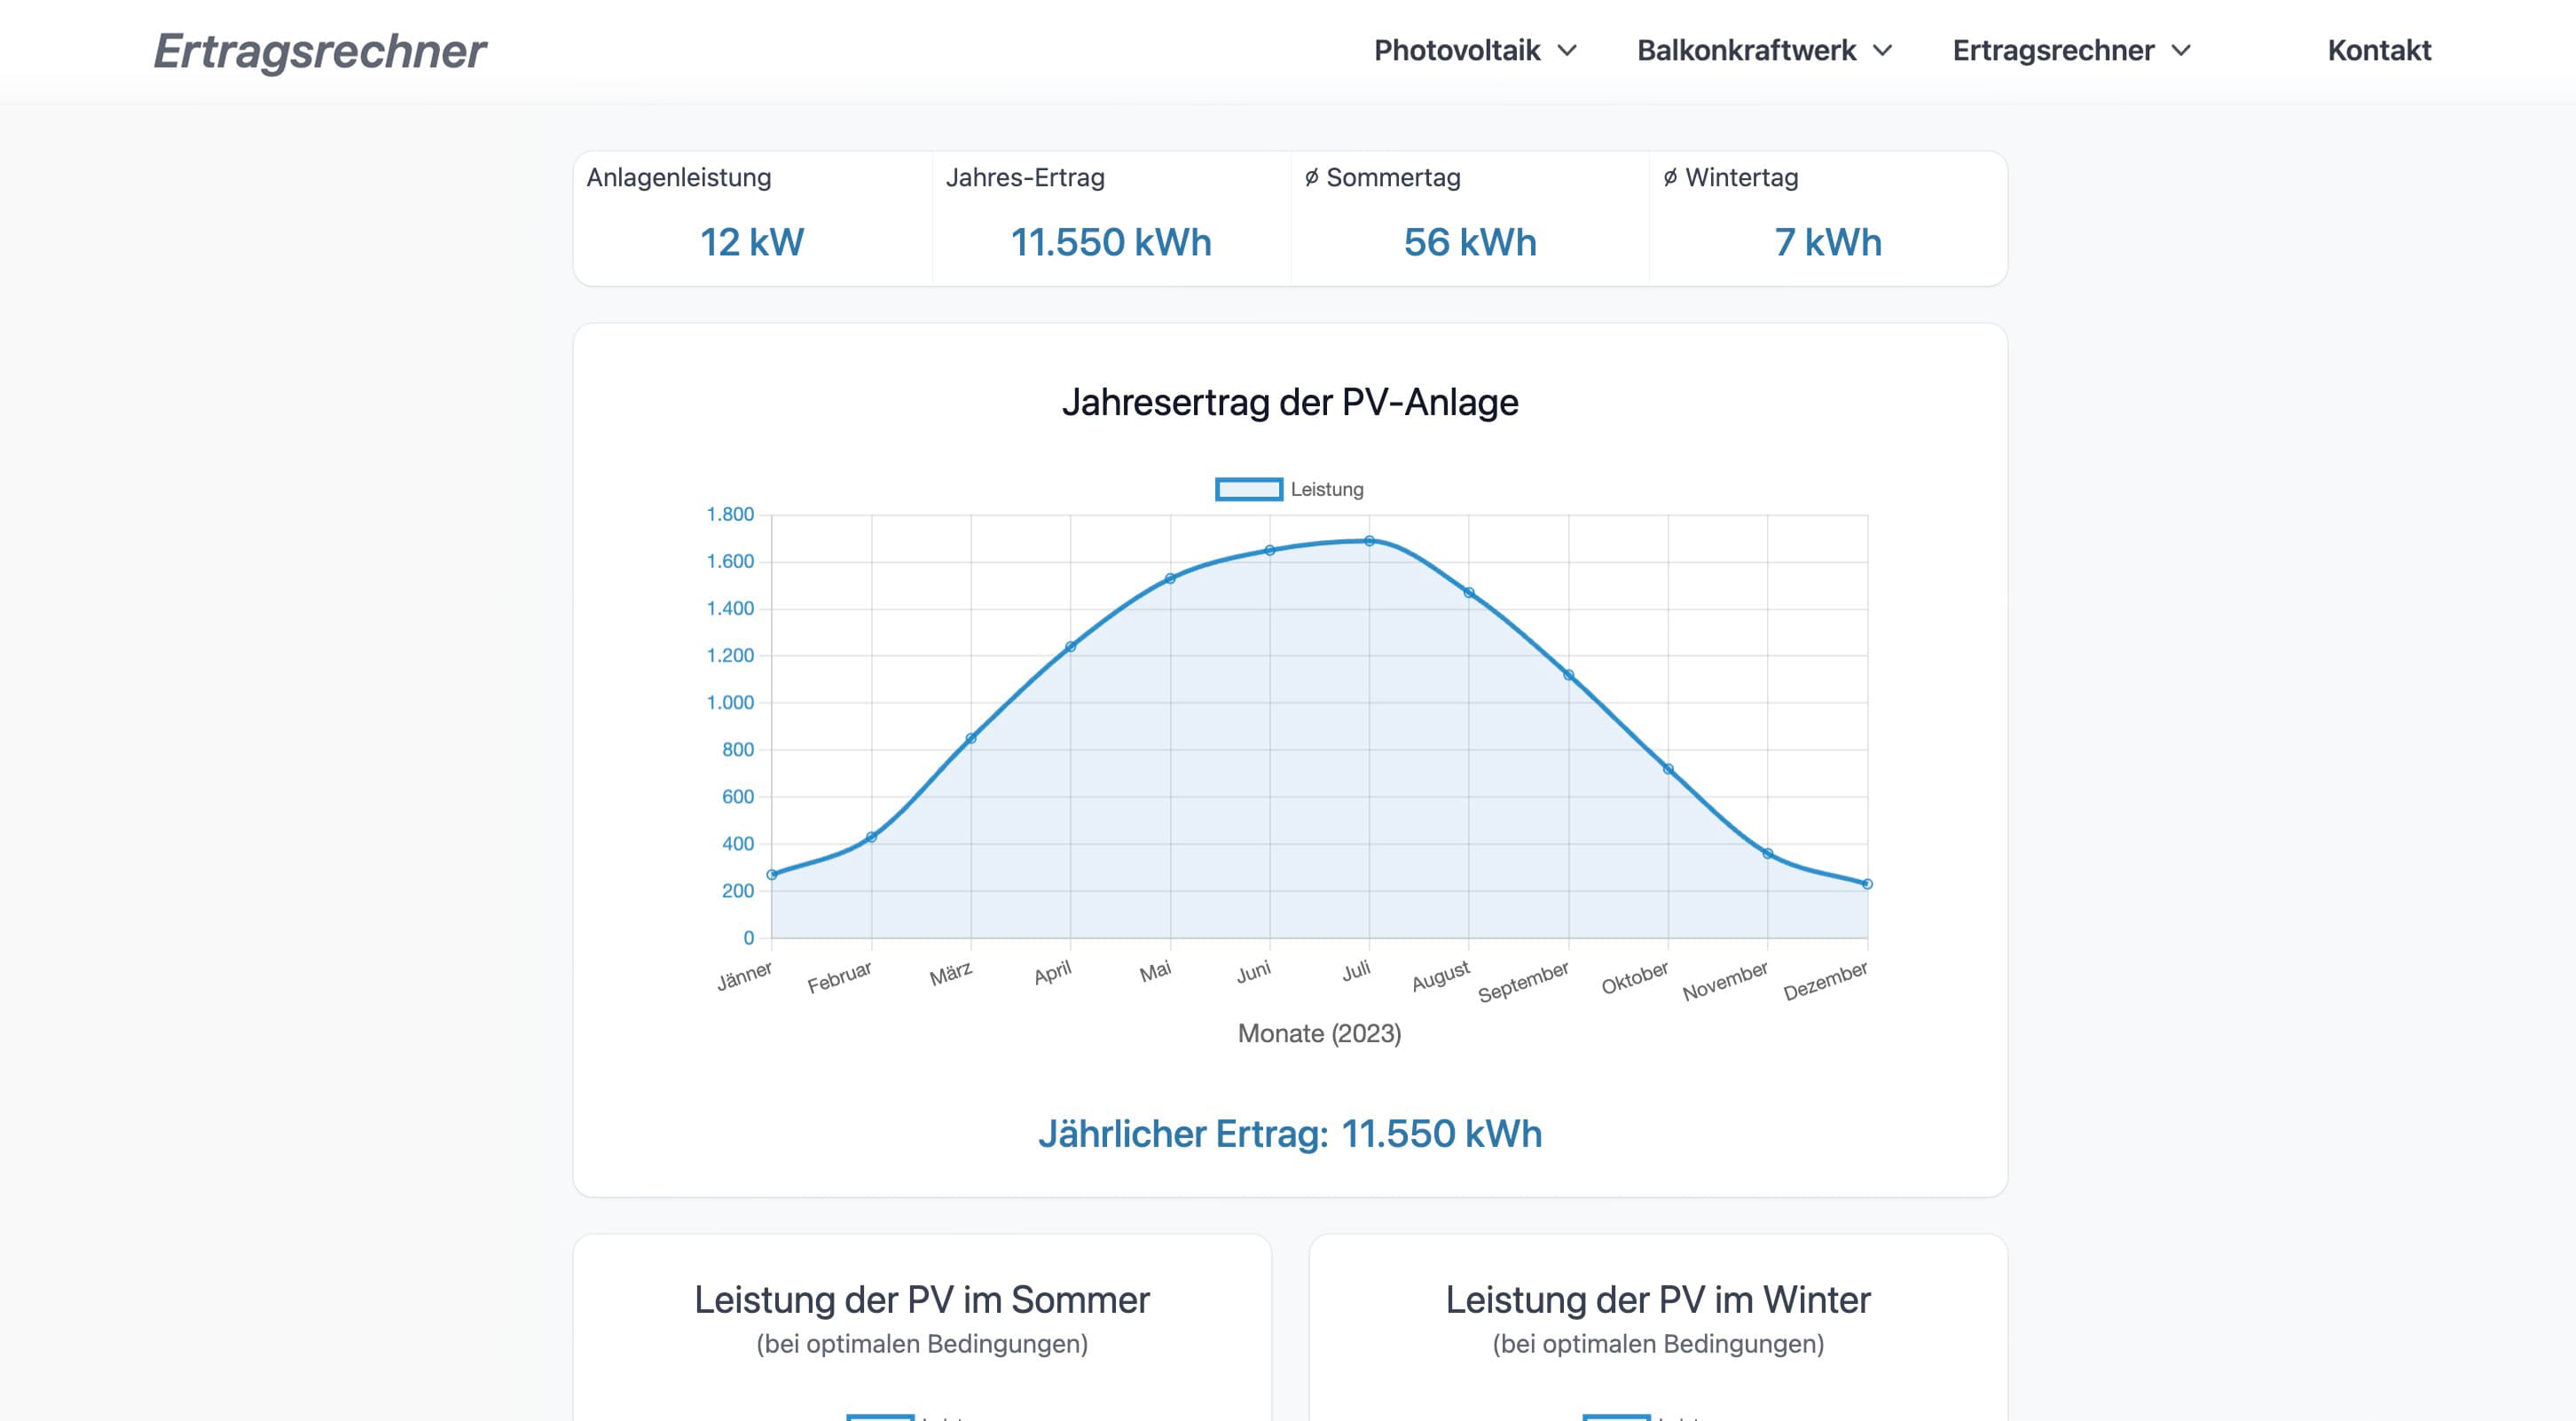
Task: Select the Oktober data point on the chart
Action: [x=1668, y=769]
